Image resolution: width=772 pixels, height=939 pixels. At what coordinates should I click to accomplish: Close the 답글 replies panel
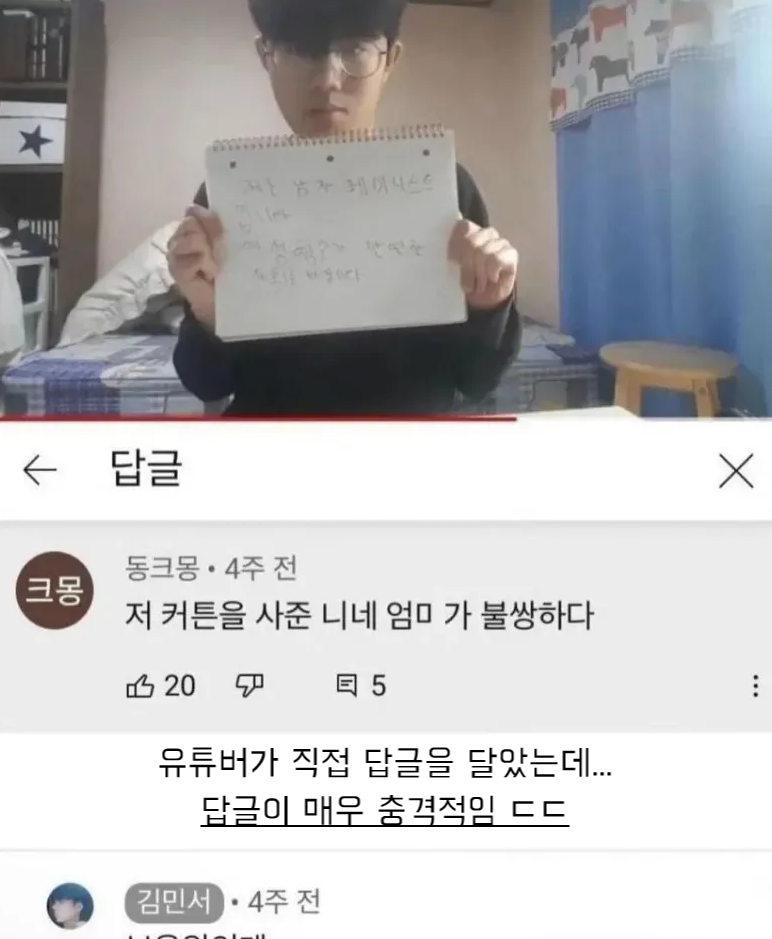tap(736, 471)
